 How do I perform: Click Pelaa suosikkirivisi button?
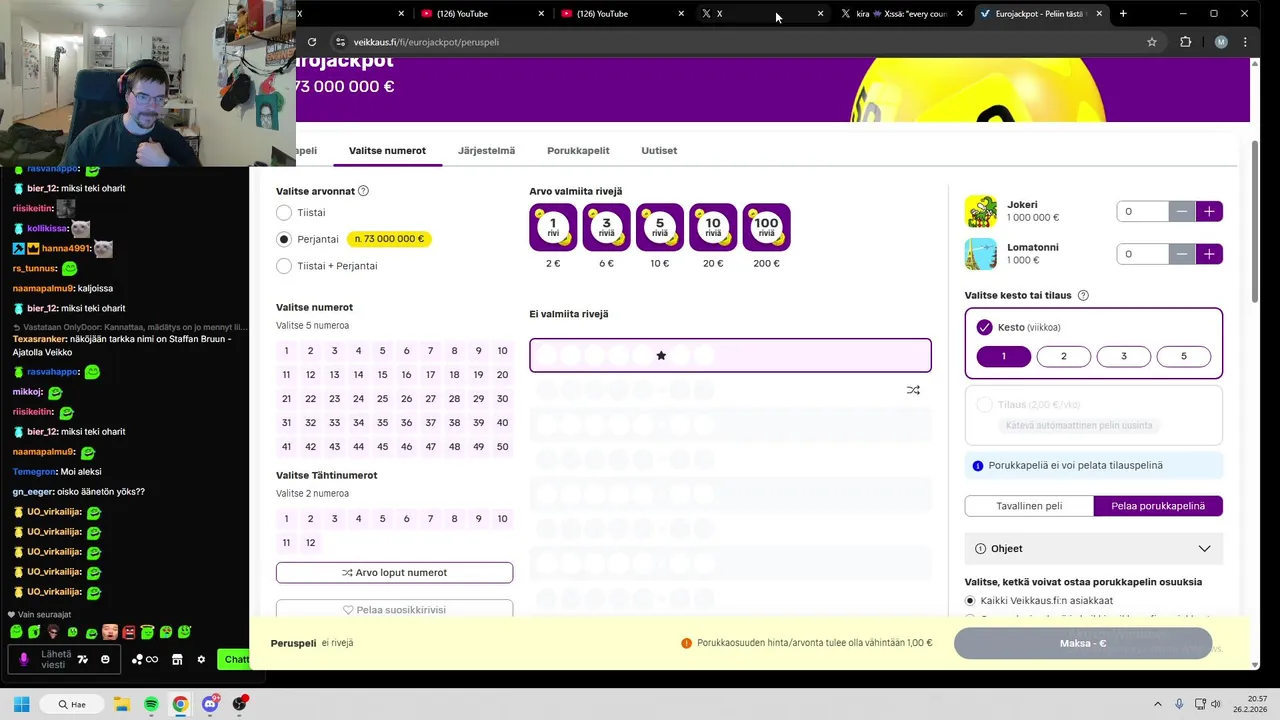tap(394, 609)
